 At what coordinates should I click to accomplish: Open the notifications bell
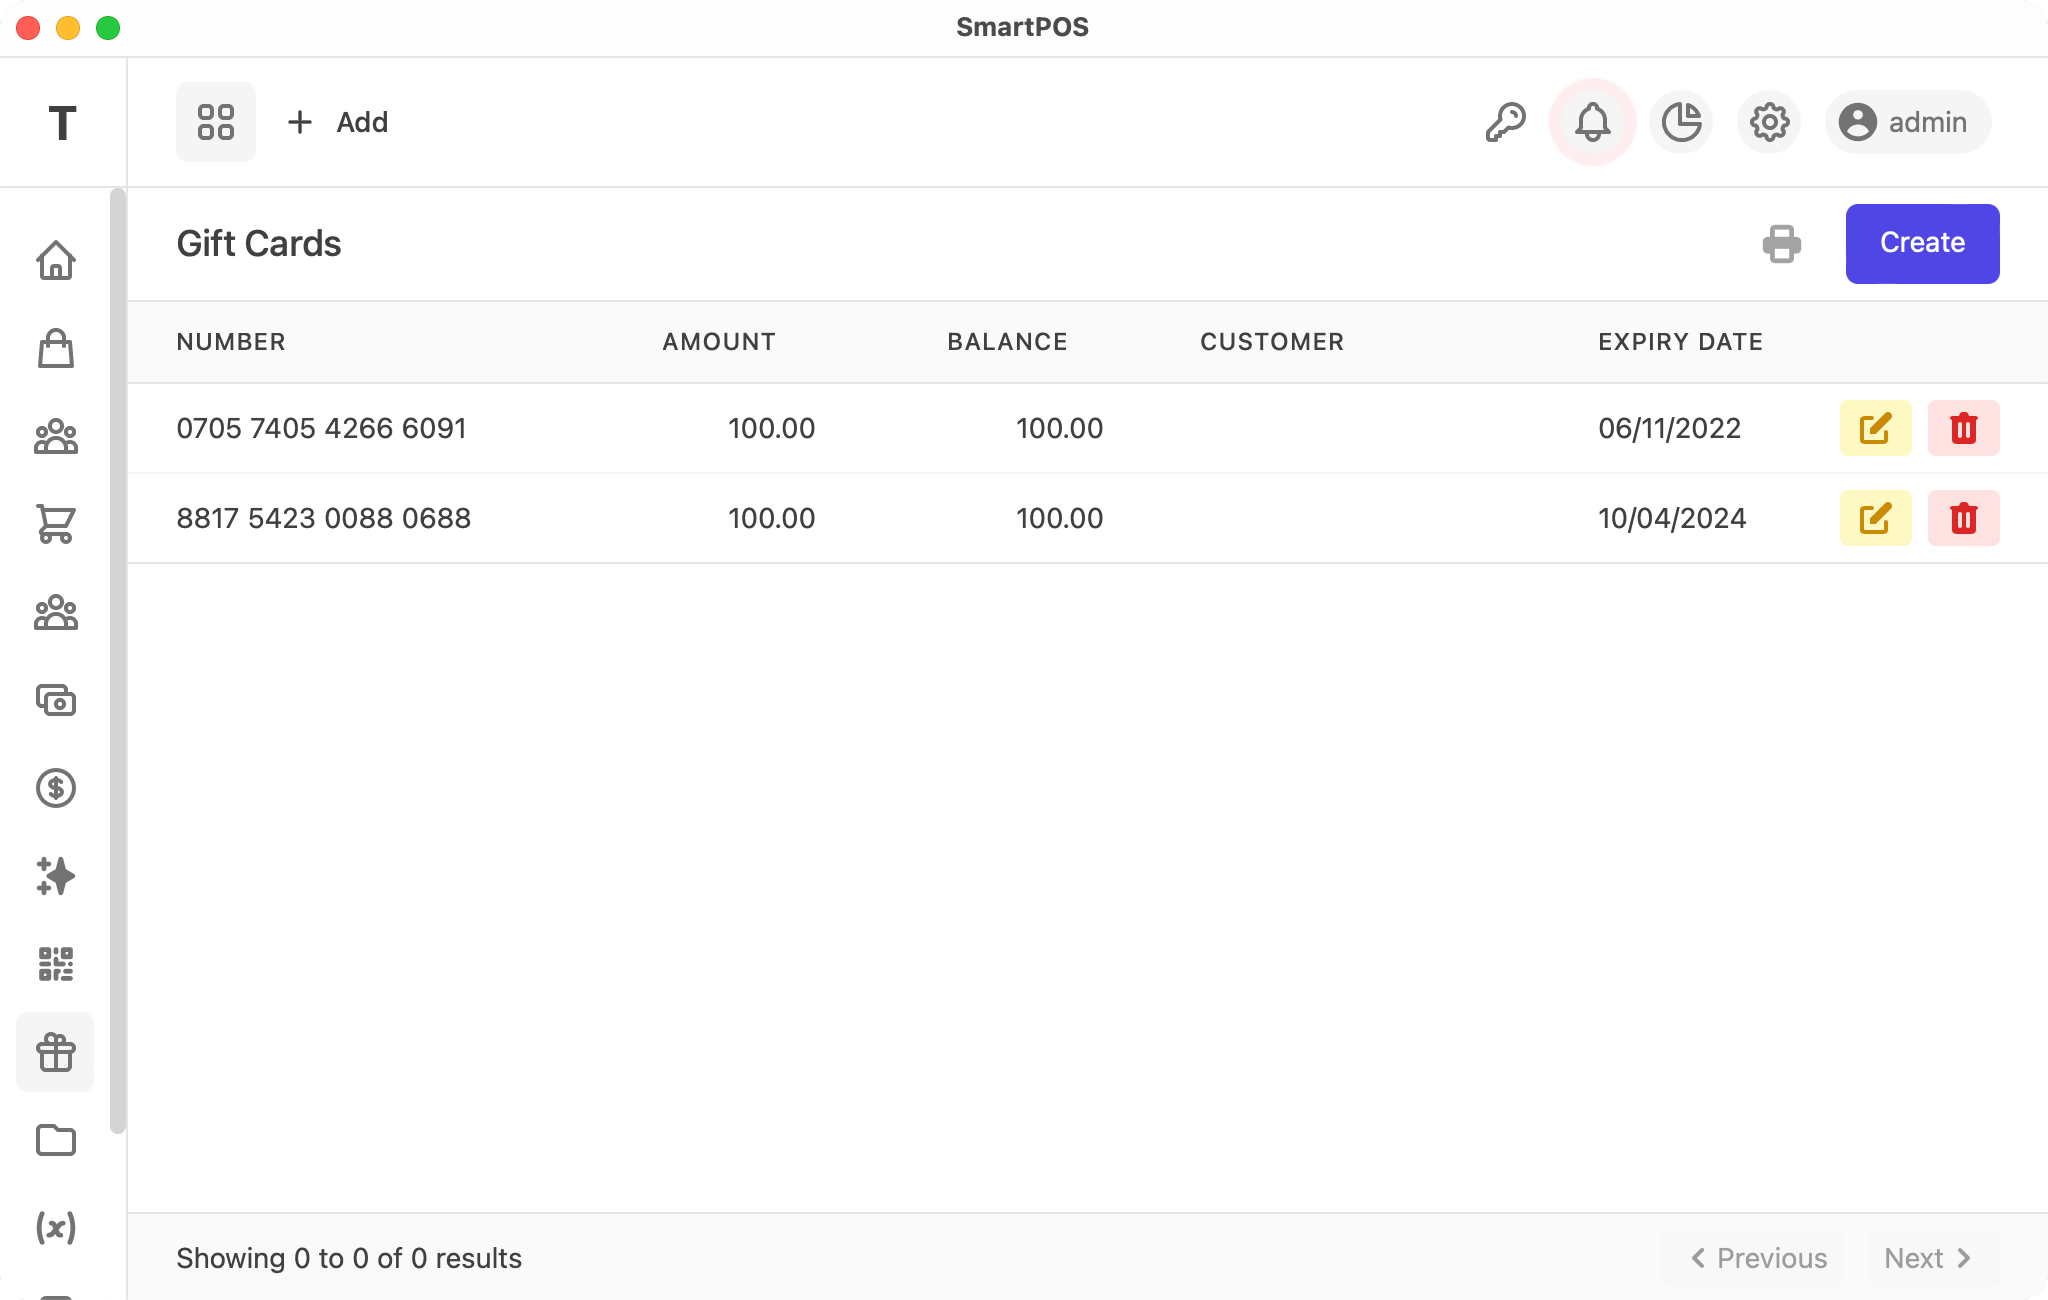[x=1593, y=122]
